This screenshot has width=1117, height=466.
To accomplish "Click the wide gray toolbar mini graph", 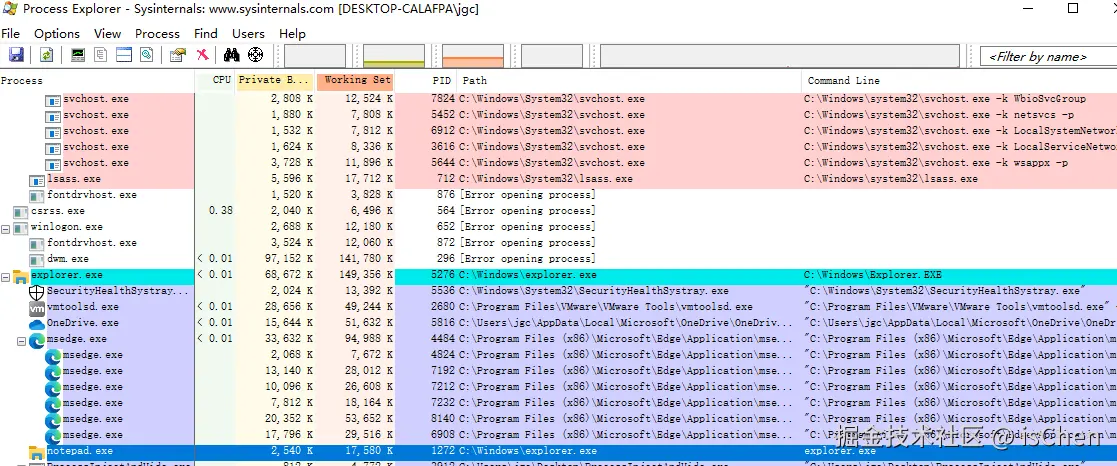I will tap(780, 56).
